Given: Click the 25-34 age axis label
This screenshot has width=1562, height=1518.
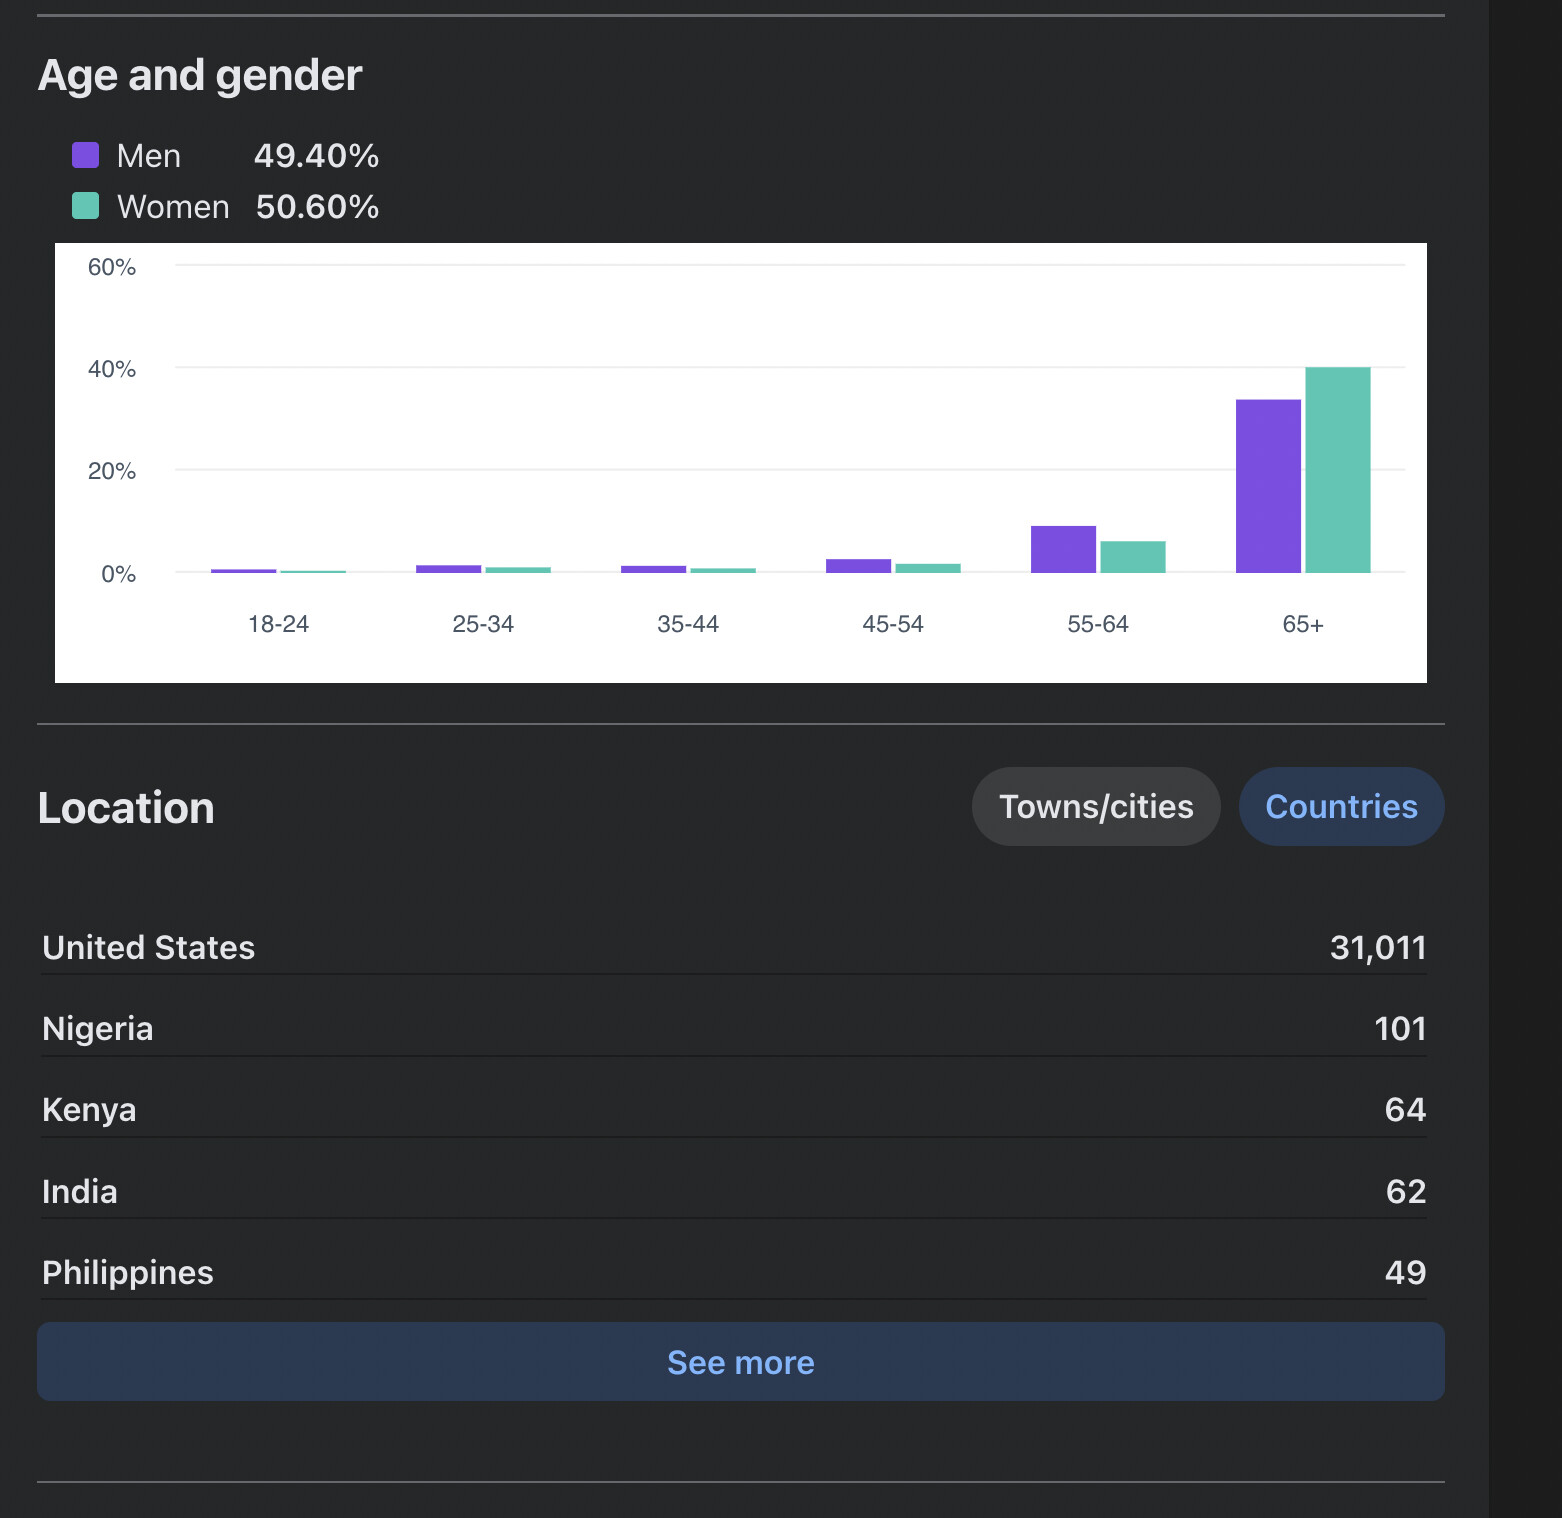Looking at the screenshot, I should click(x=483, y=624).
